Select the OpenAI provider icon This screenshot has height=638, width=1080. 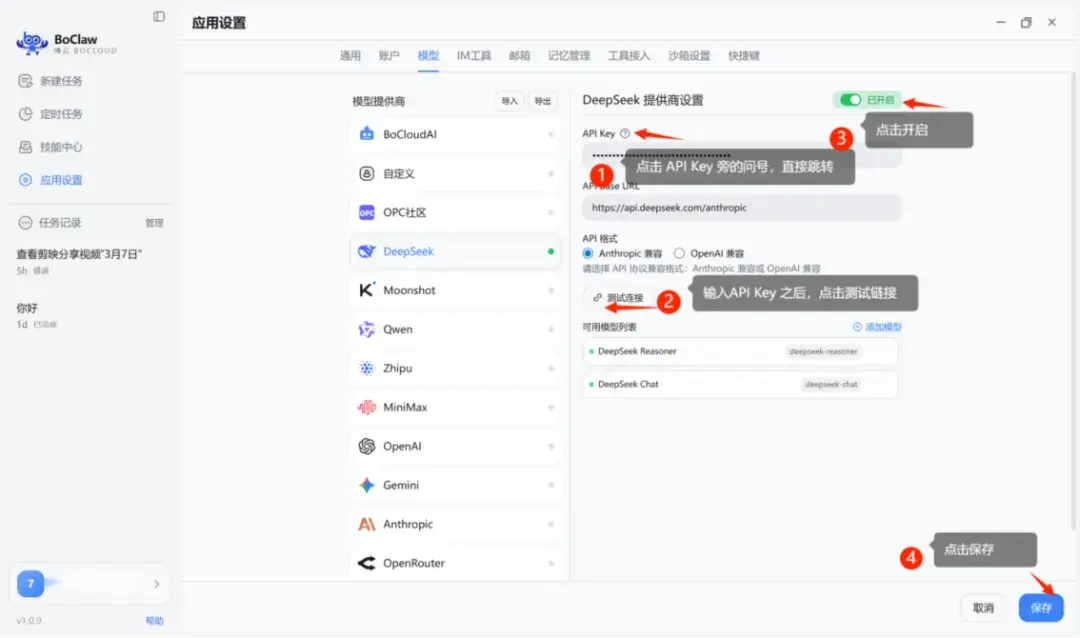click(366, 446)
